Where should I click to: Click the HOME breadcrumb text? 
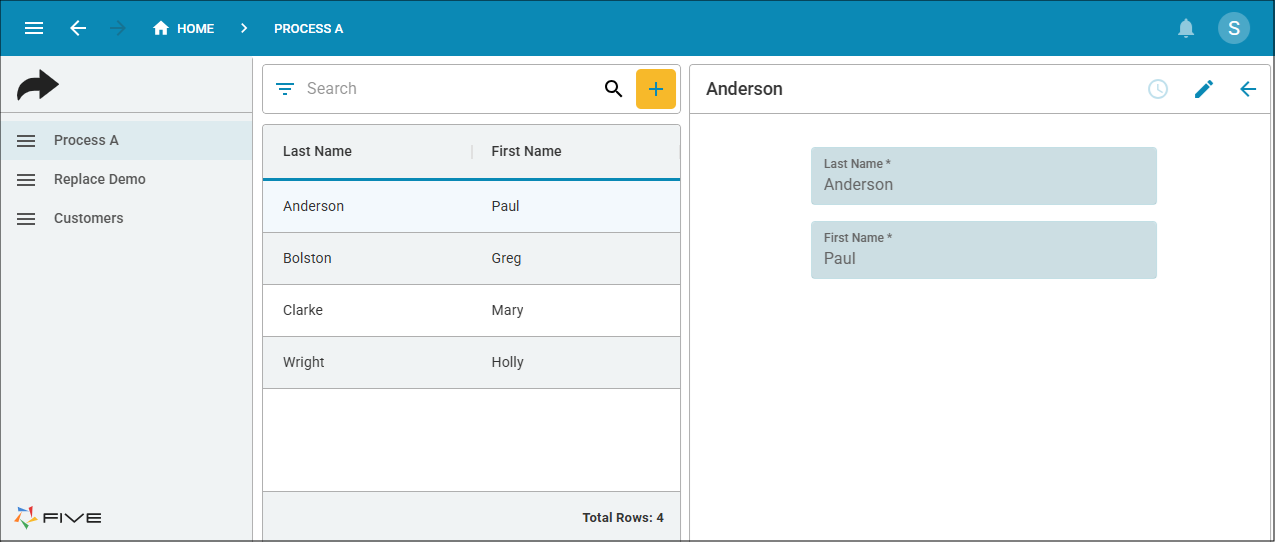pos(195,28)
